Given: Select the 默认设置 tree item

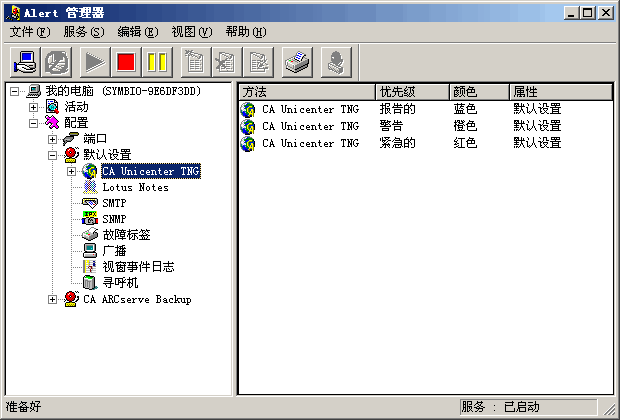Looking at the screenshot, I should click(107, 155).
